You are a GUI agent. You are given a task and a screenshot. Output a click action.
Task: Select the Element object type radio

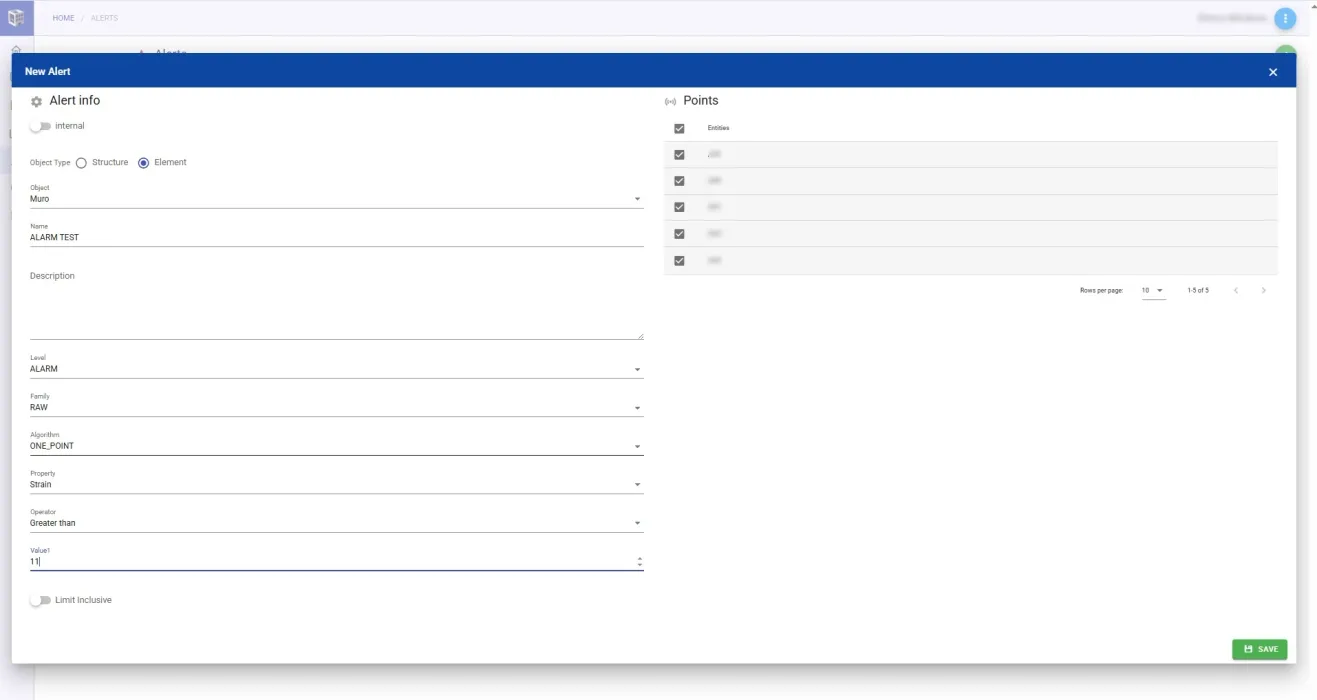click(x=143, y=163)
